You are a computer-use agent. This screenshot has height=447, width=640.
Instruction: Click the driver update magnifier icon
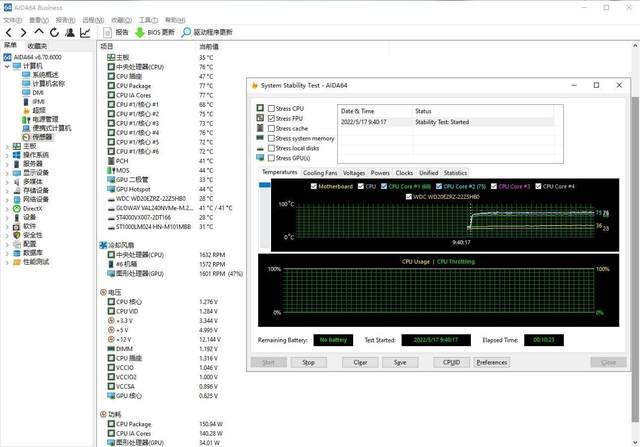pyautogui.click(x=186, y=32)
